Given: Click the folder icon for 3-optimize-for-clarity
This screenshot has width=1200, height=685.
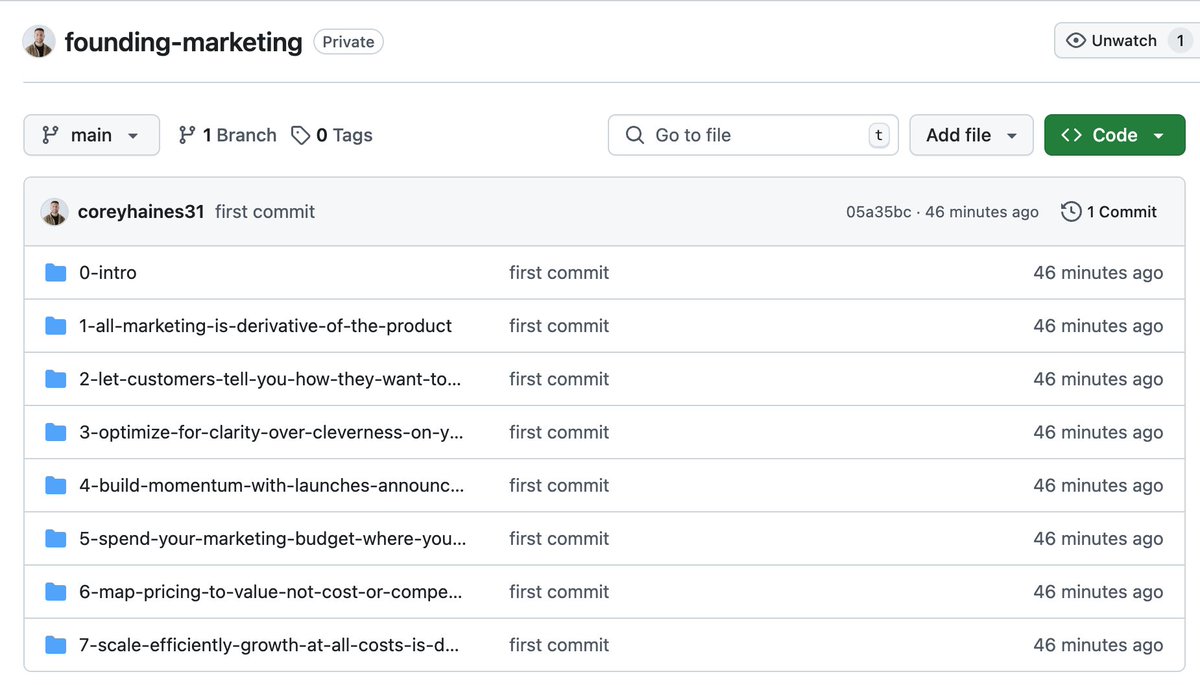Looking at the screenshot, I should pyautogui.click(x=56, y=432).
